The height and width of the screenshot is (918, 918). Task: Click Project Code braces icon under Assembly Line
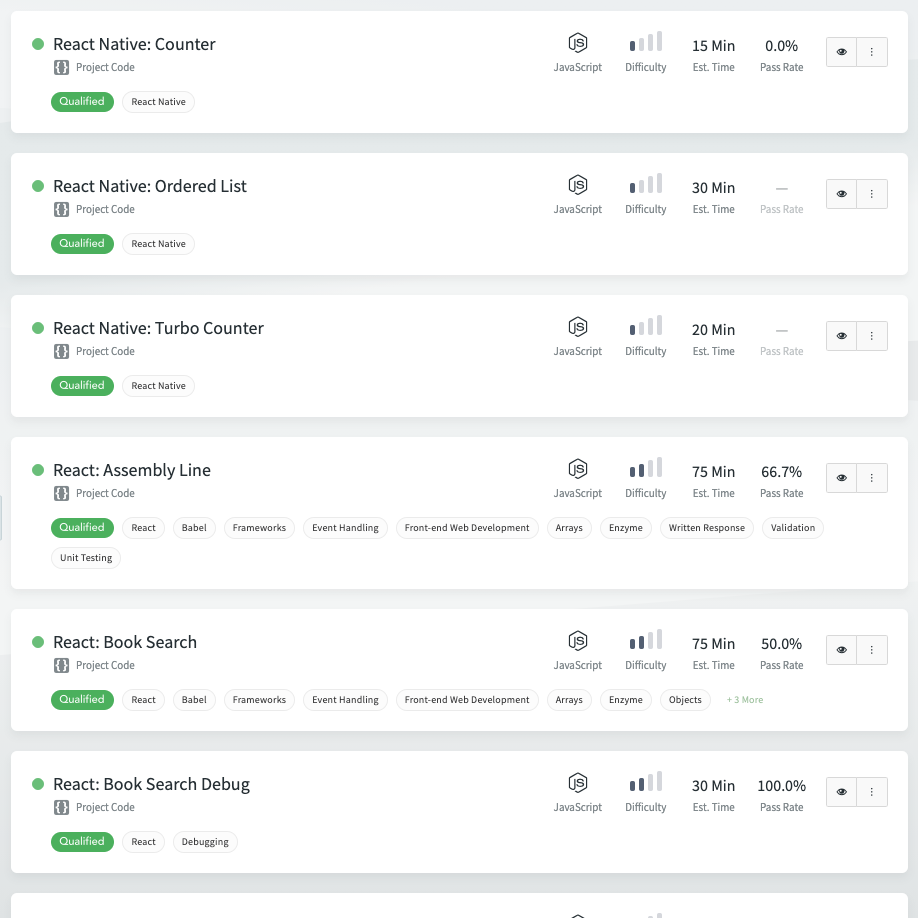[x=61, y=494]
